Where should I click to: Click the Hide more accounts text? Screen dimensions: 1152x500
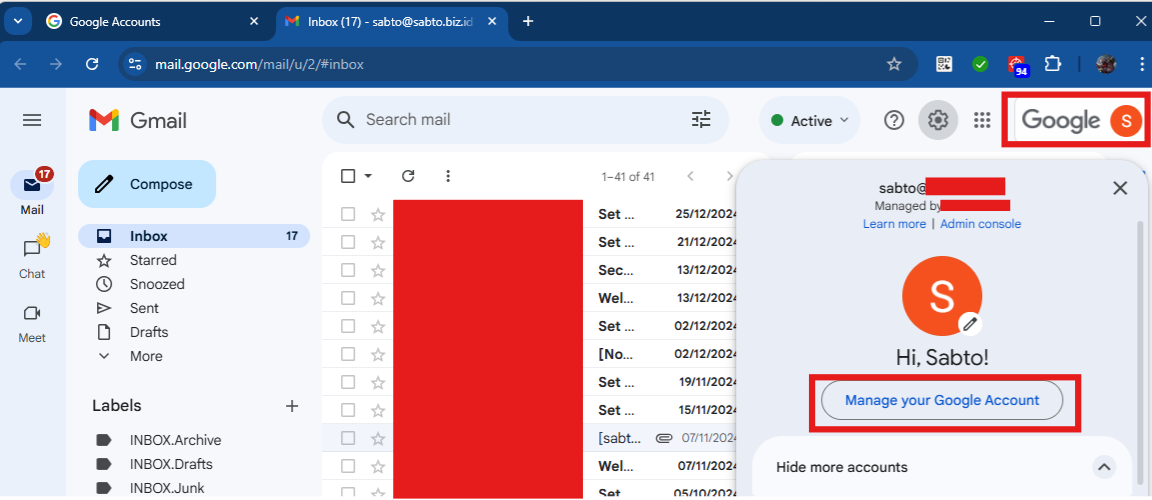pyautogui.click(x=842, y=467)
